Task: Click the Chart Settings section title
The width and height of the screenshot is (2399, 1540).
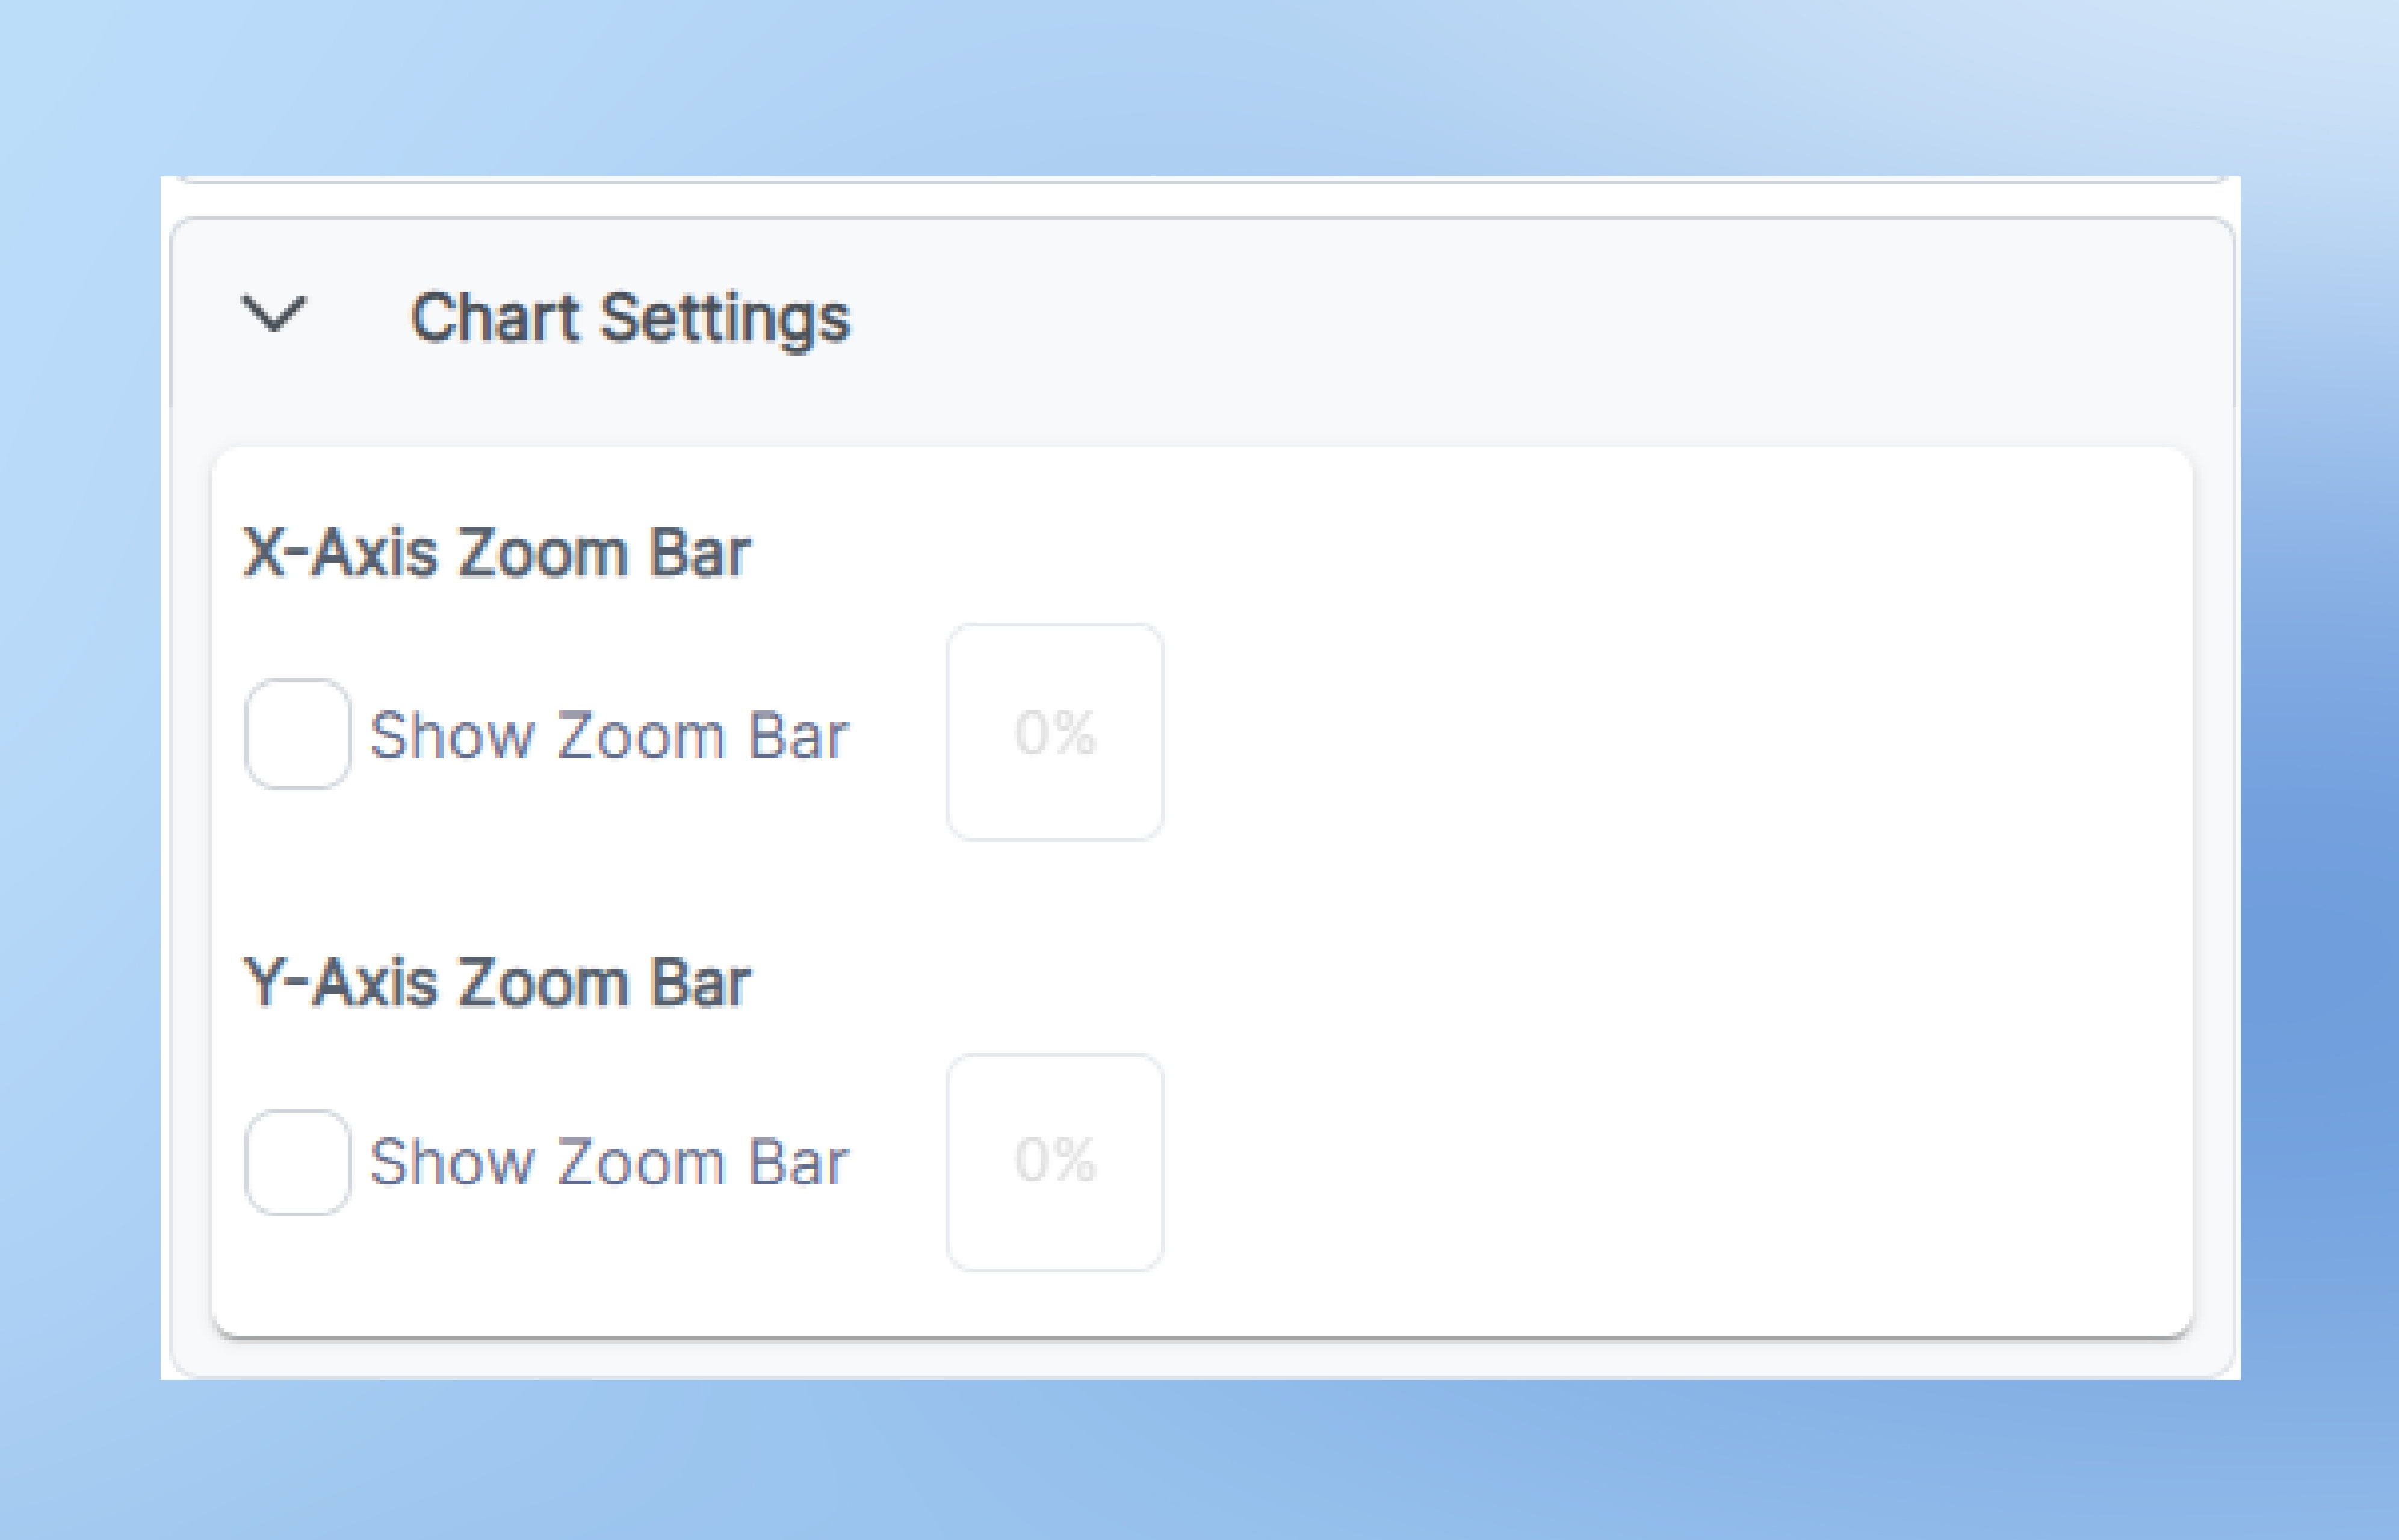Action: 630,318
